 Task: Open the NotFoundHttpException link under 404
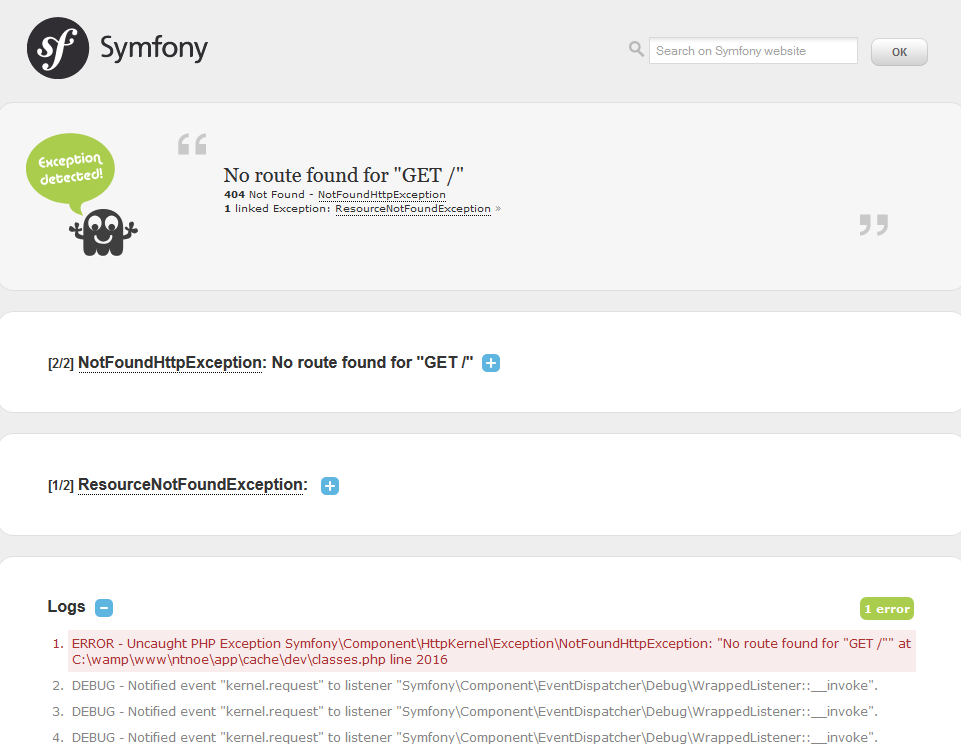pos(381,195)
